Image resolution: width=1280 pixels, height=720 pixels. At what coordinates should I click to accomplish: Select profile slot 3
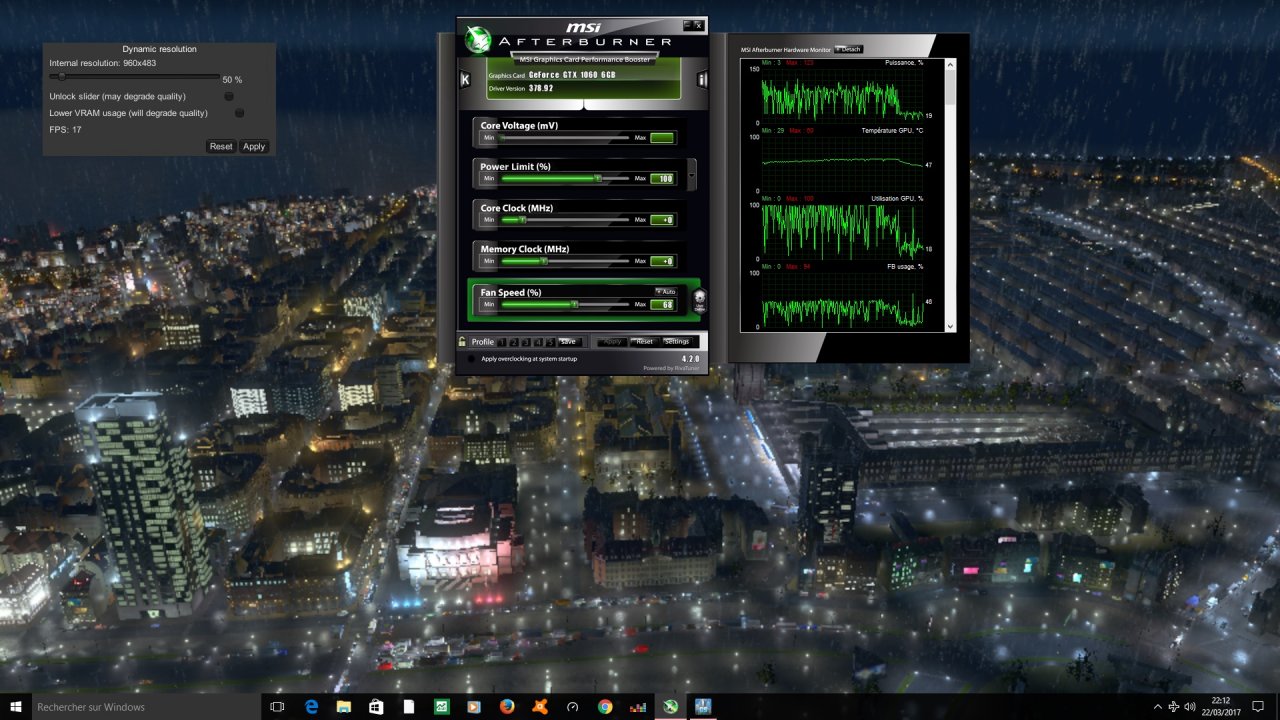[x=526, y=342]
